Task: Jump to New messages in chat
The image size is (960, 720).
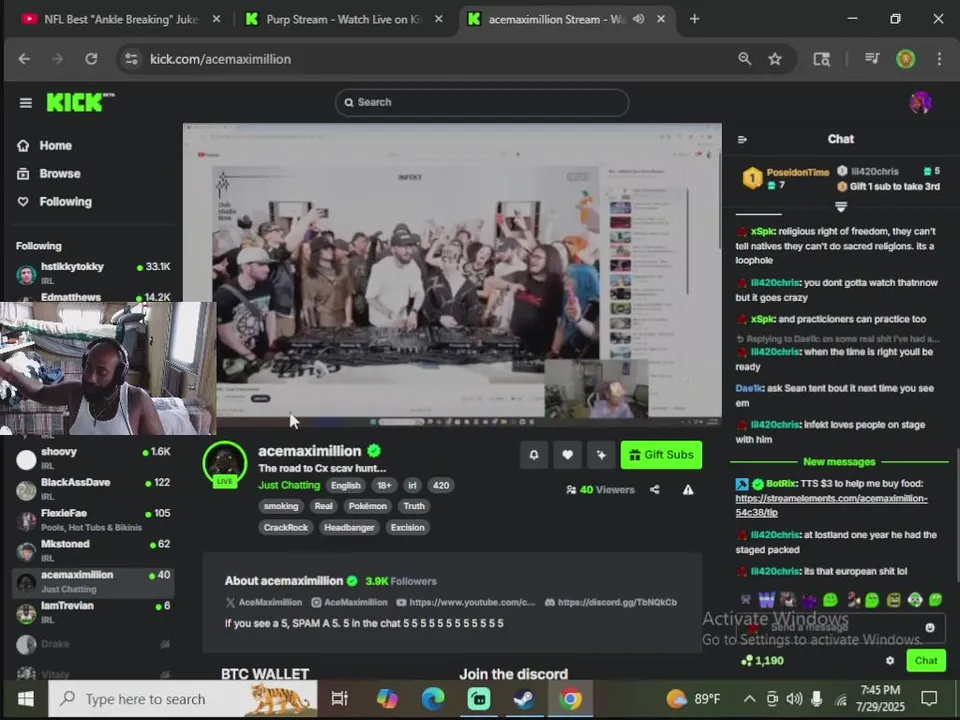Action: pos(839,462)
